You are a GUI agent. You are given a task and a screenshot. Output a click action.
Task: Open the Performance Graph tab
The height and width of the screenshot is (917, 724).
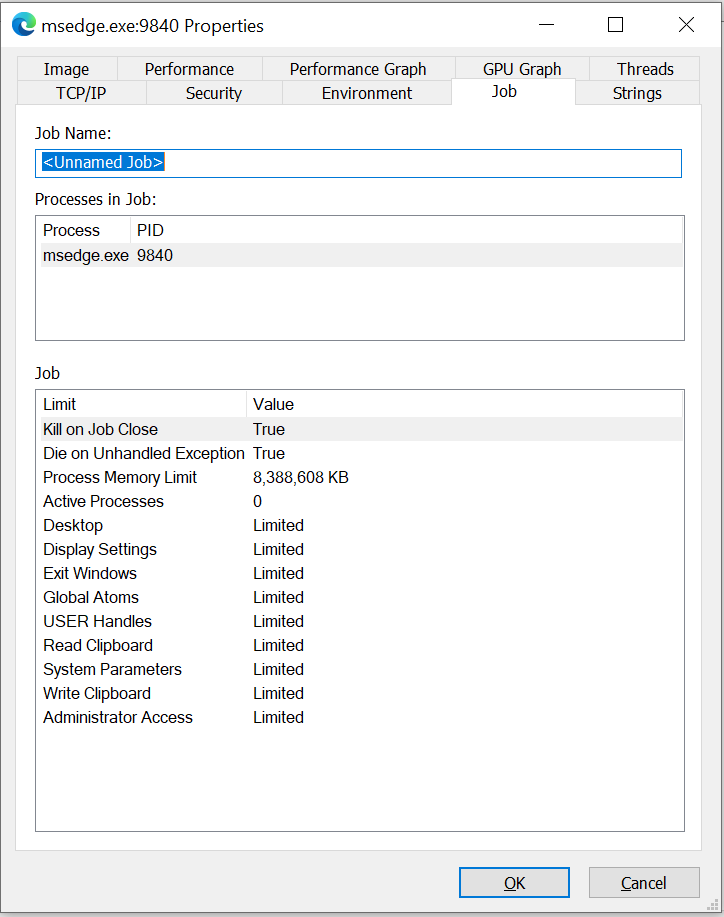[x=358, y=69]
